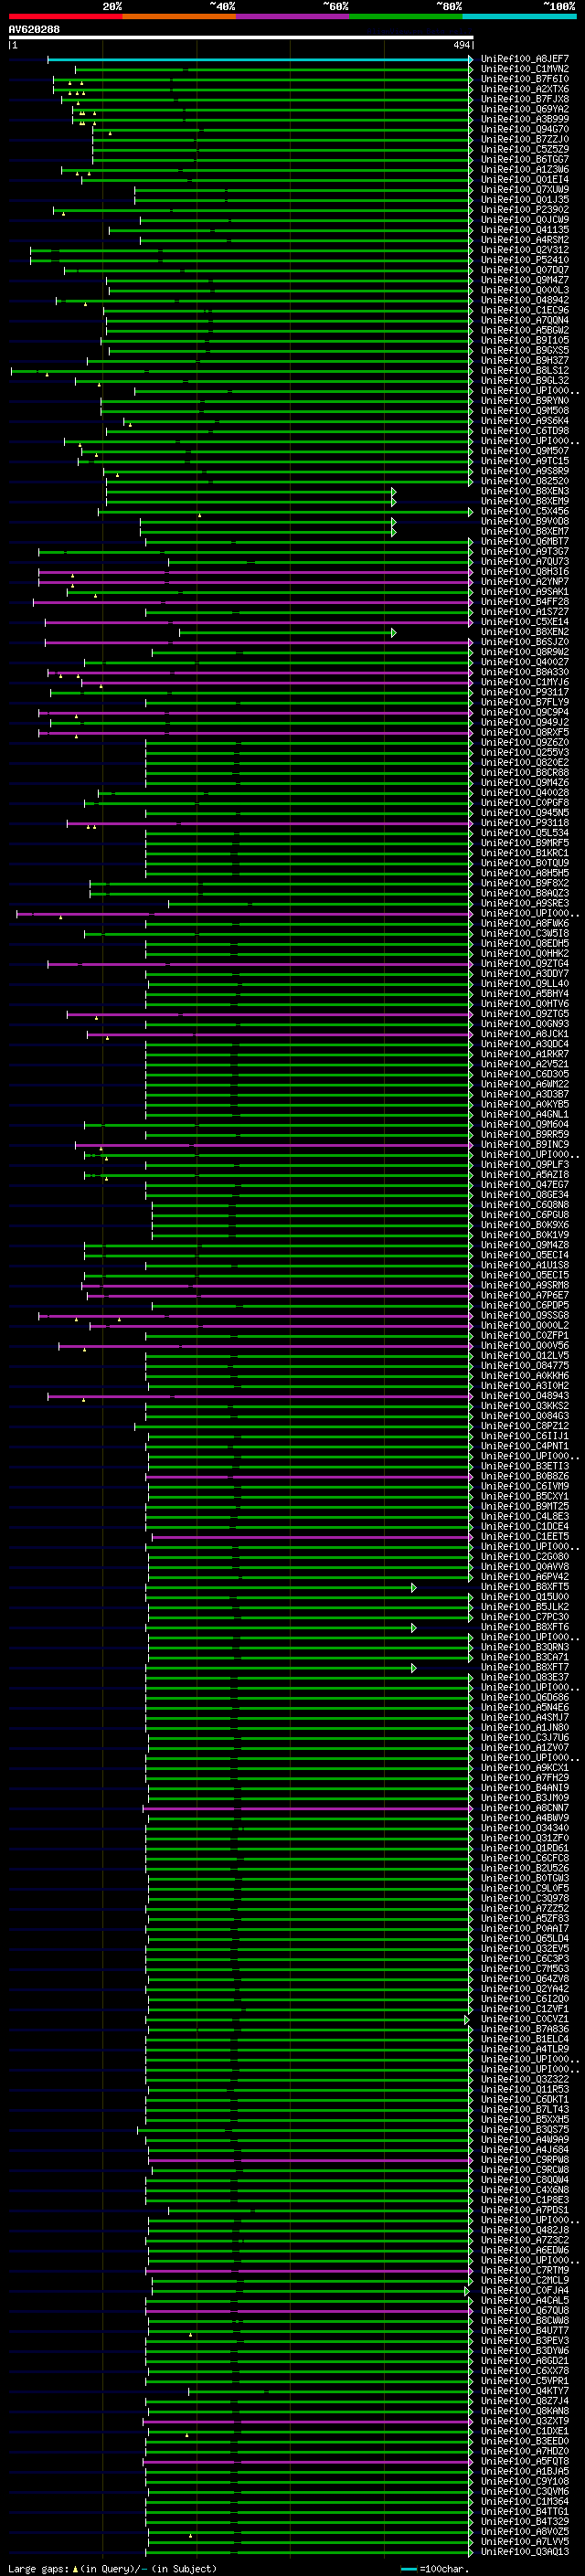Select hit UniRef100_C3W5I8
This screenshot has height=2576, width=585.
click(525, 934)
